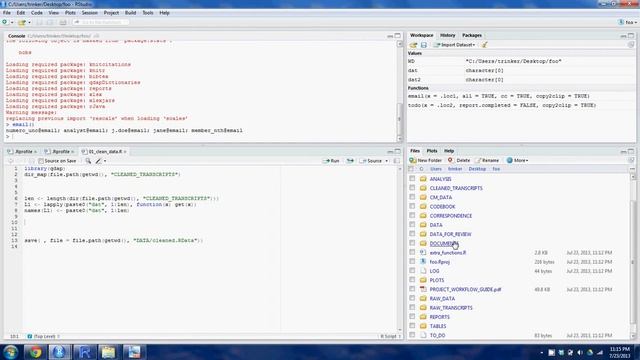
Task: Click the Files pane vertical scrollbar
Action: pos(633,256)
